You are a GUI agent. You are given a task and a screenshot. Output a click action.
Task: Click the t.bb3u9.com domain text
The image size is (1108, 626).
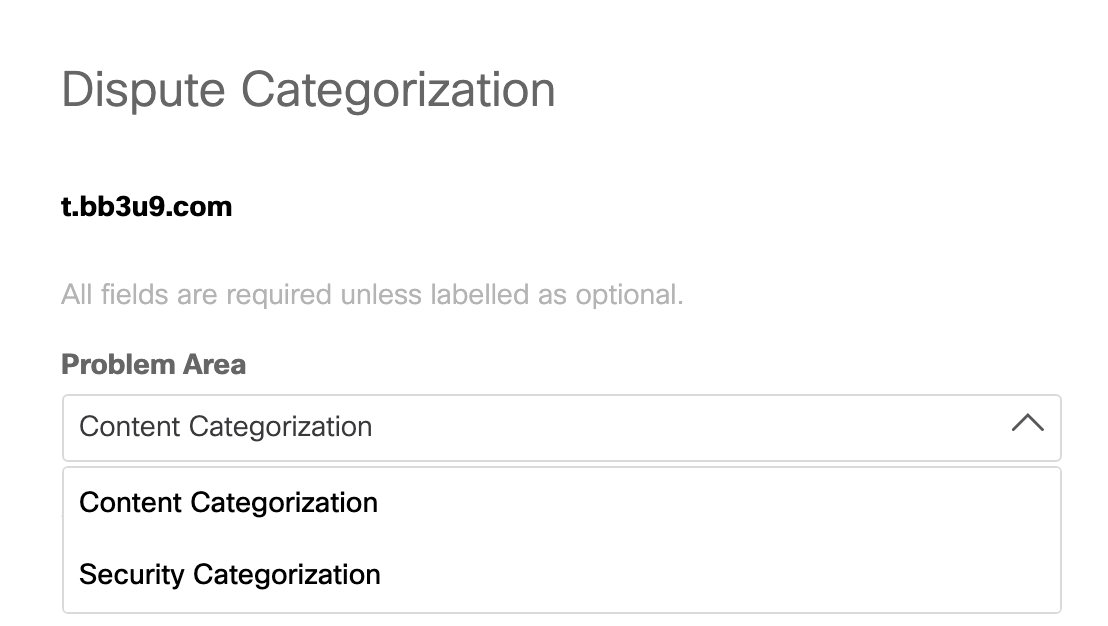[146, 207]
